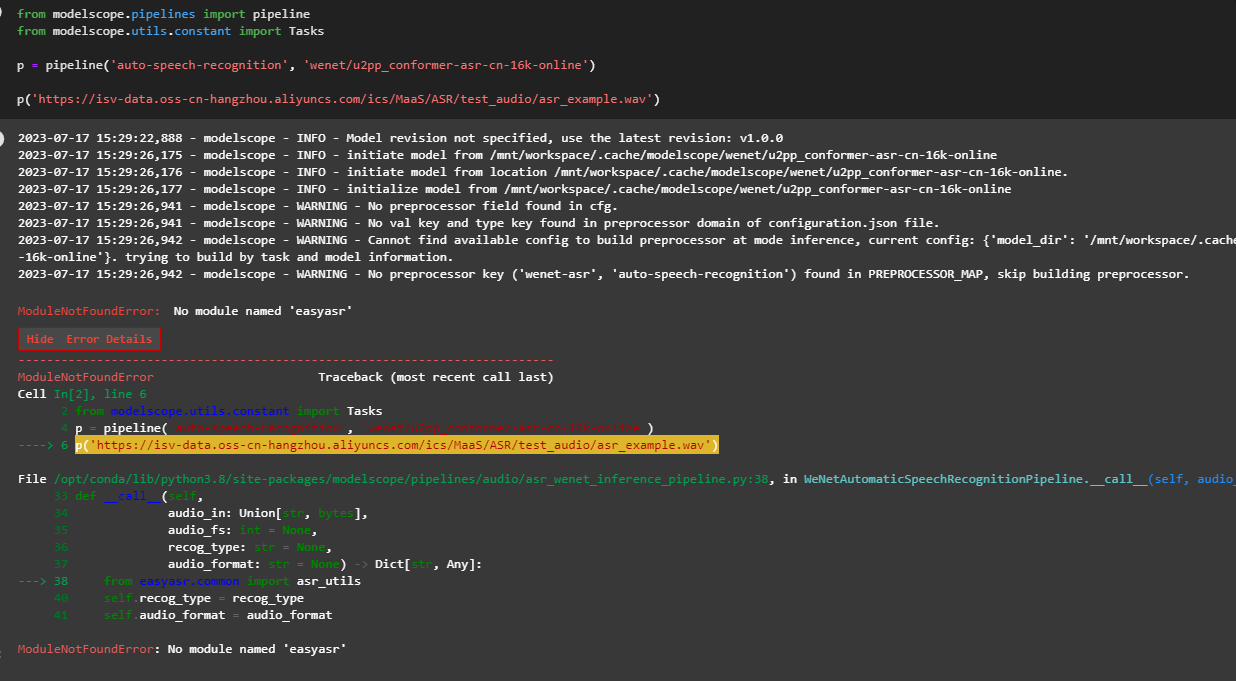The image size is (1236, 681).
Task: Click the output indicator icon beside the log
Action: 3,137
